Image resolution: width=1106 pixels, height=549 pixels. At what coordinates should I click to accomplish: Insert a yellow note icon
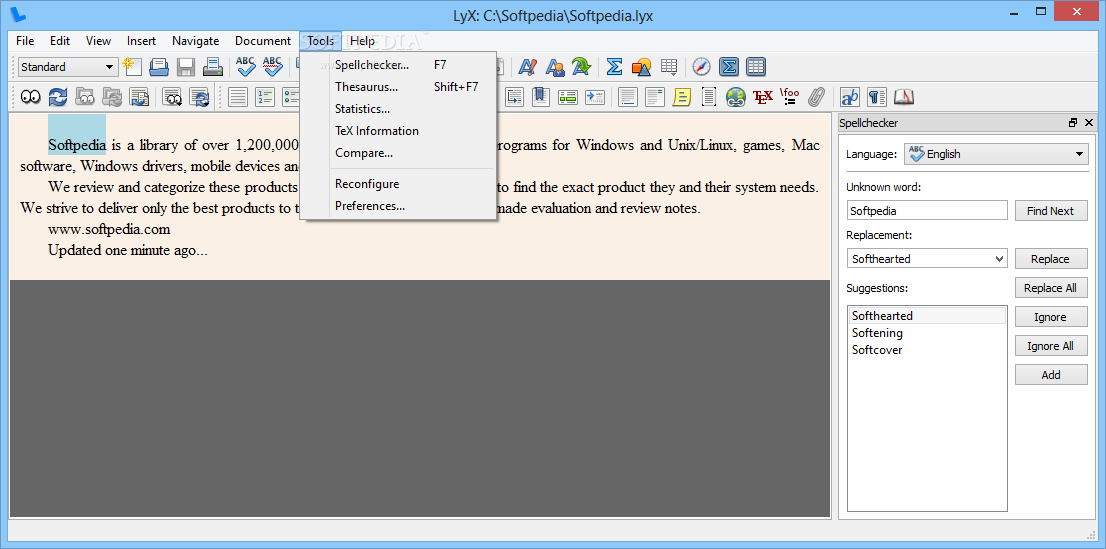[681, 97]
